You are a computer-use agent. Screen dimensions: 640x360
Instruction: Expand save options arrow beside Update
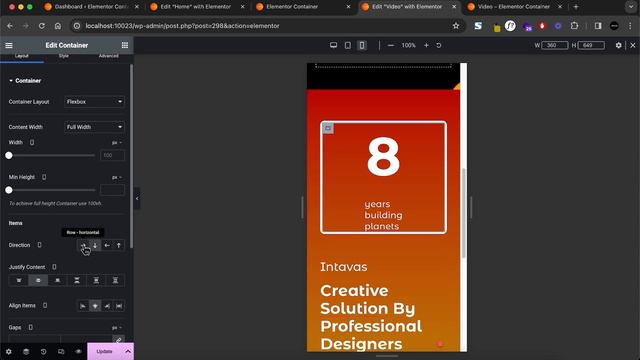click(128, 351)
